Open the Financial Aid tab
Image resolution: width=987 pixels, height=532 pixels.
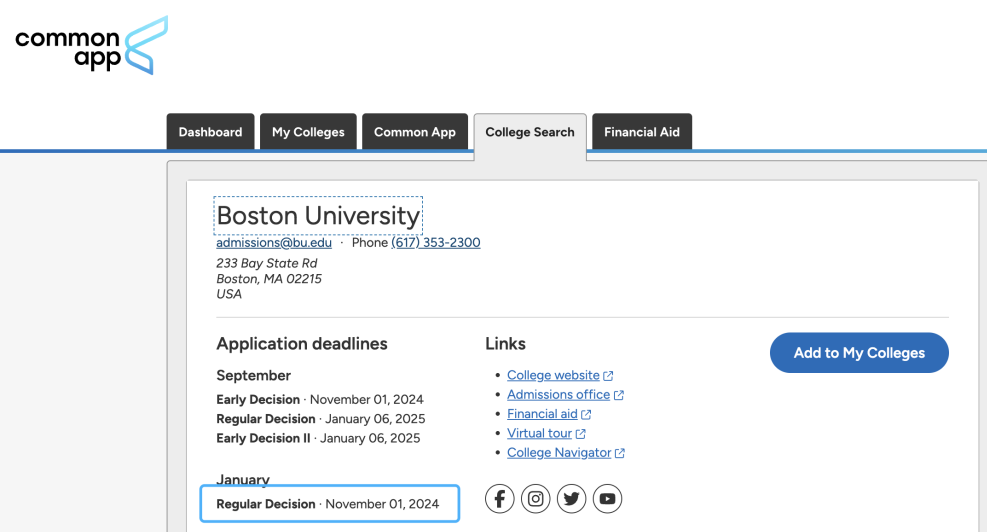click(x=642, y=132)
